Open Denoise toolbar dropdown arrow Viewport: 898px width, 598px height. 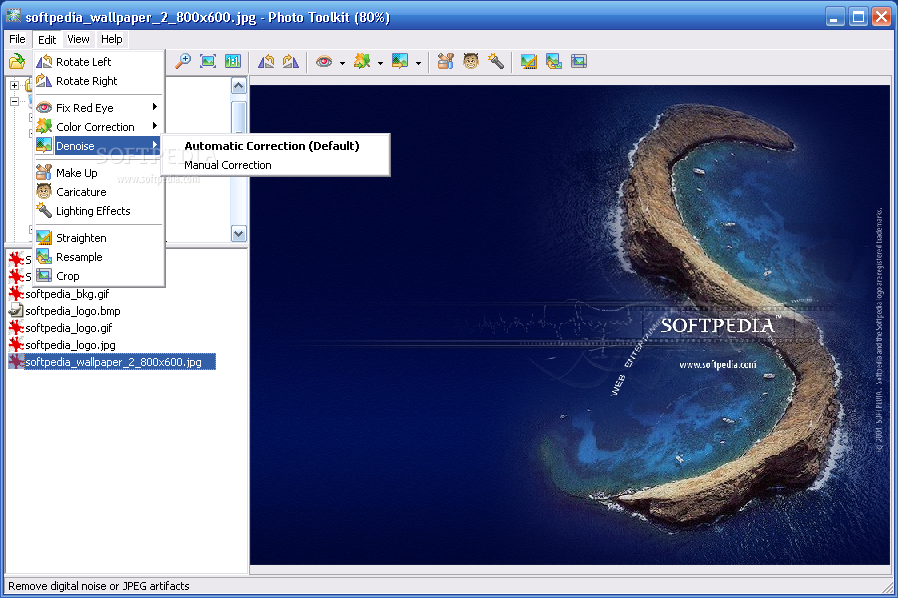pos(419,62)
